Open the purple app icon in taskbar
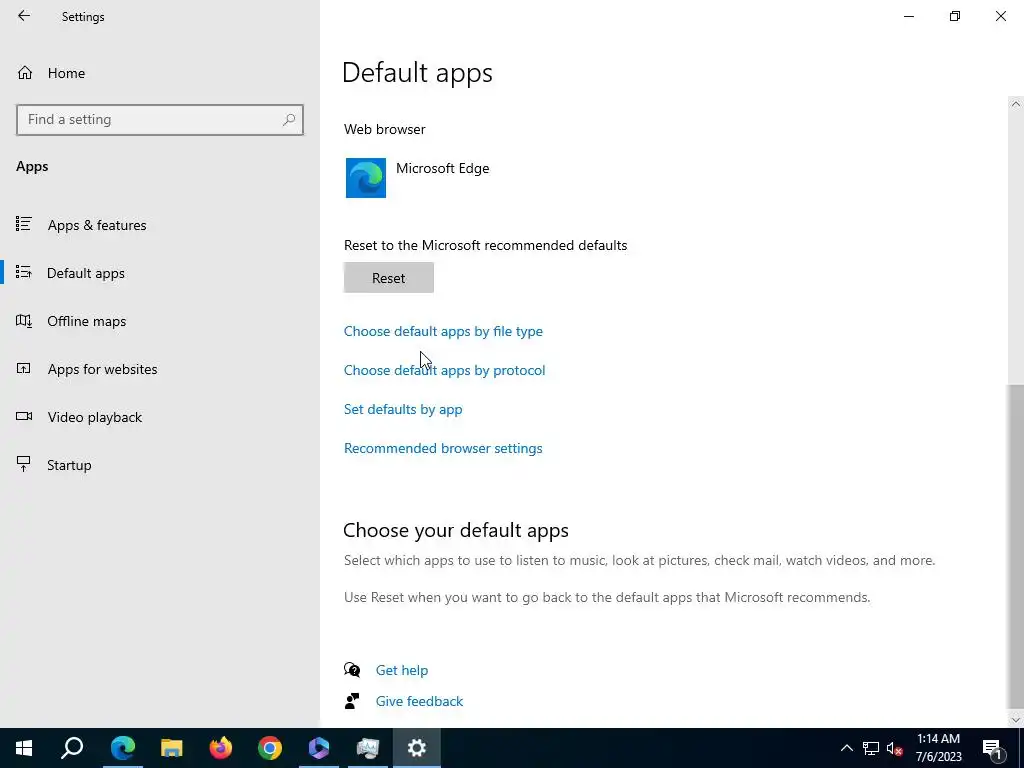 point(319,748)
